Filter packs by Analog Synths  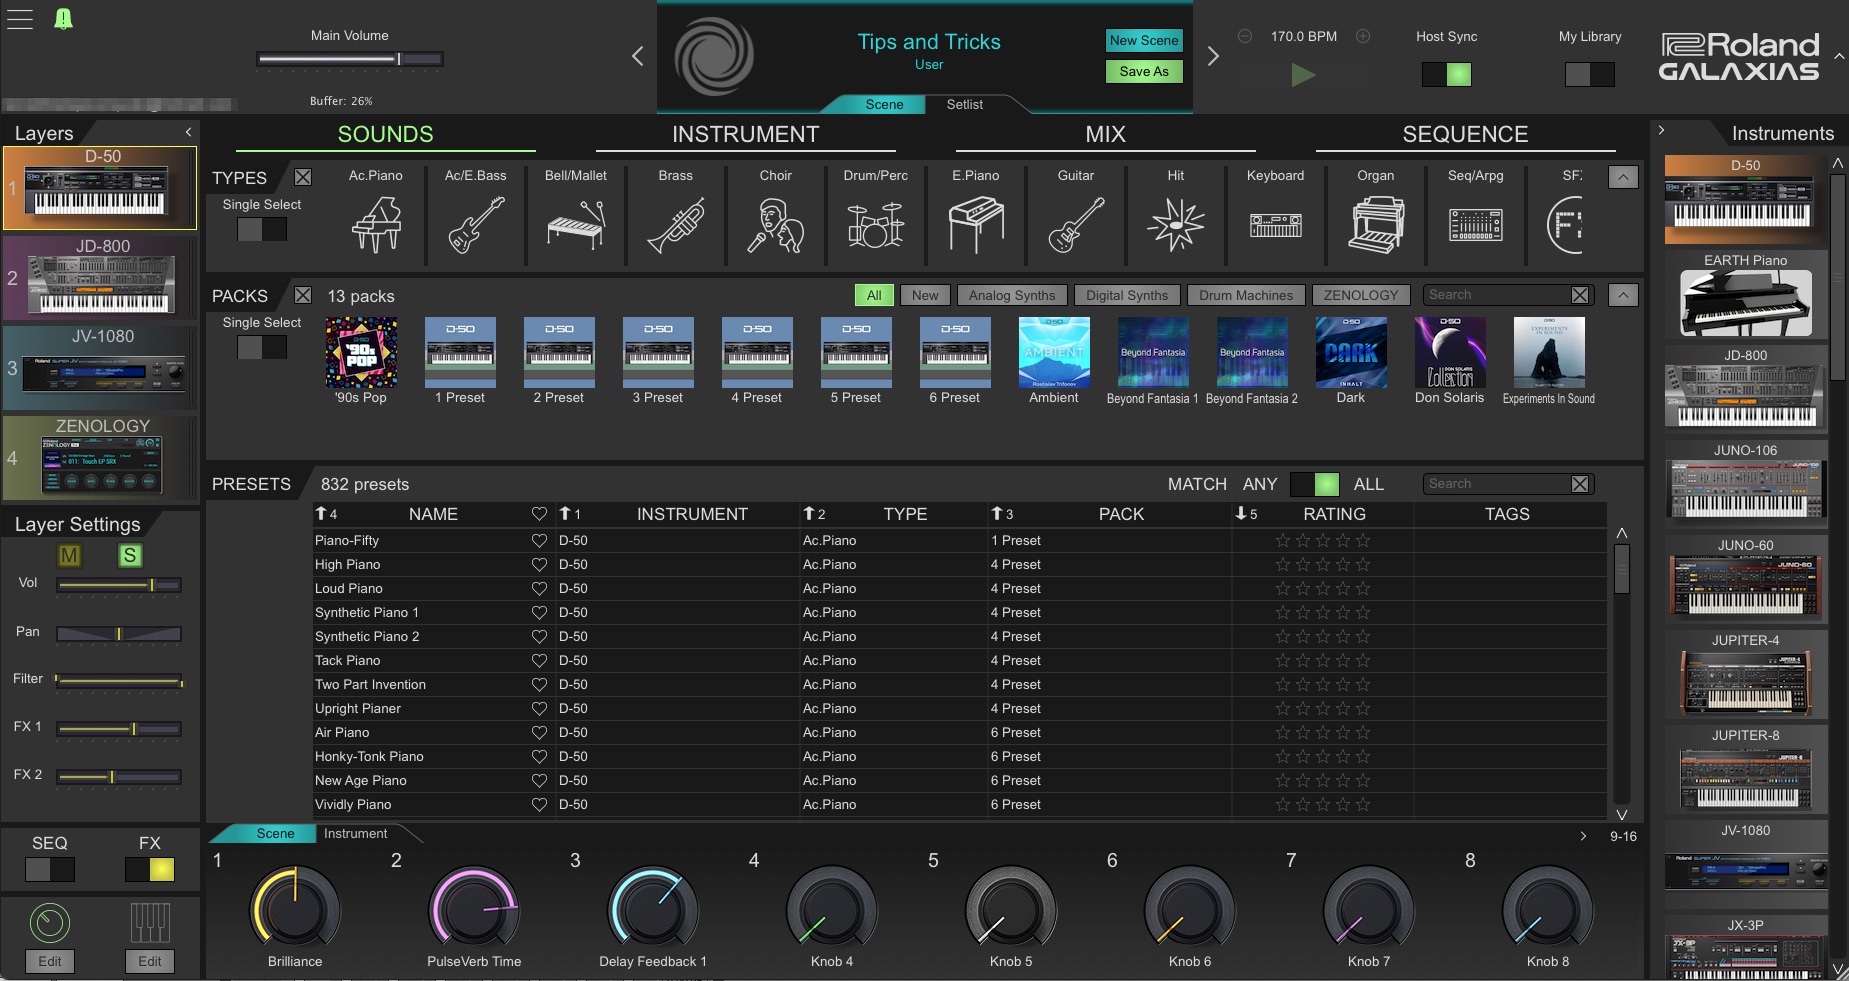click(x=1010, y=295)
